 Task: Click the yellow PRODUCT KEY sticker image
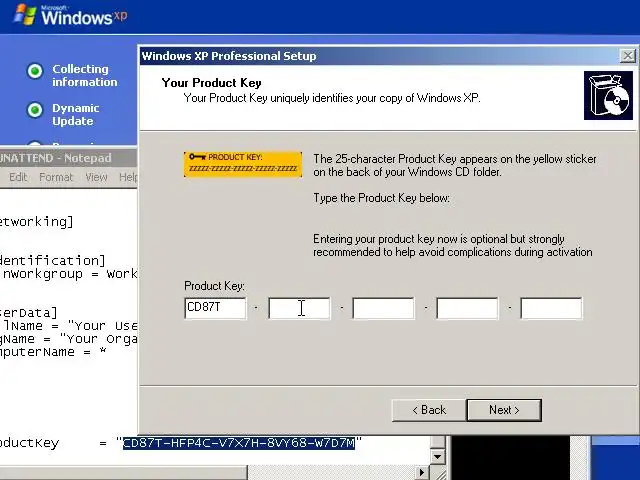click(x=243, y=164)
